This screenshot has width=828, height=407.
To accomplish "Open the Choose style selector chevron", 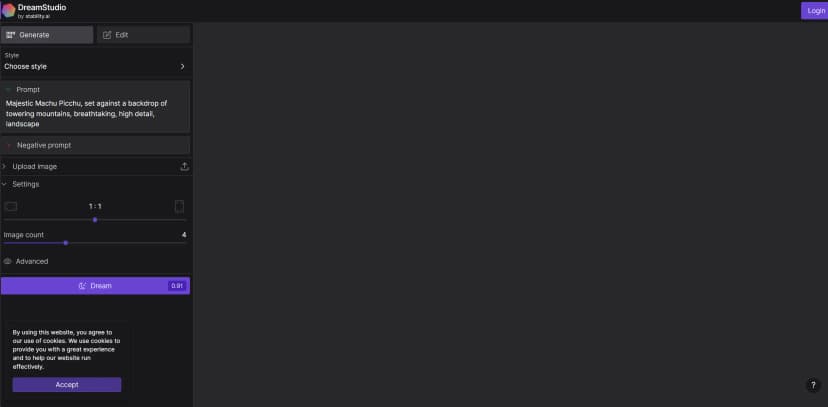I will (183, 67).
